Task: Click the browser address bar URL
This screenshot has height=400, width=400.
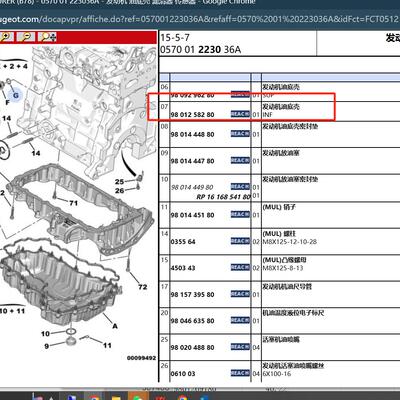Action: [x=199, y=19]
